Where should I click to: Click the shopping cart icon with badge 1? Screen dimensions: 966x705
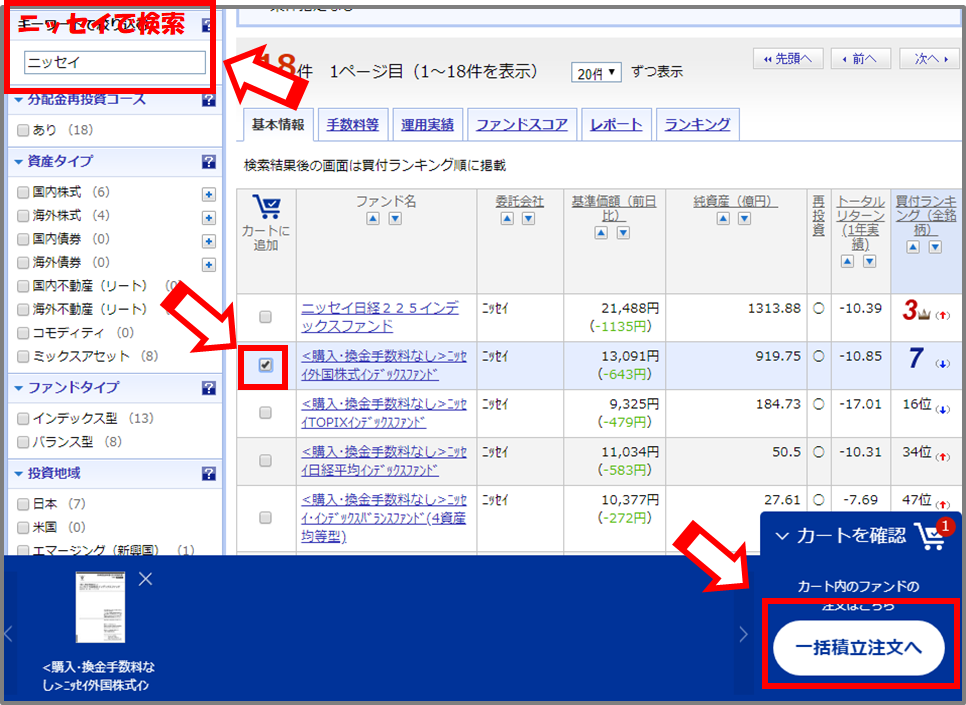[932, 535]
